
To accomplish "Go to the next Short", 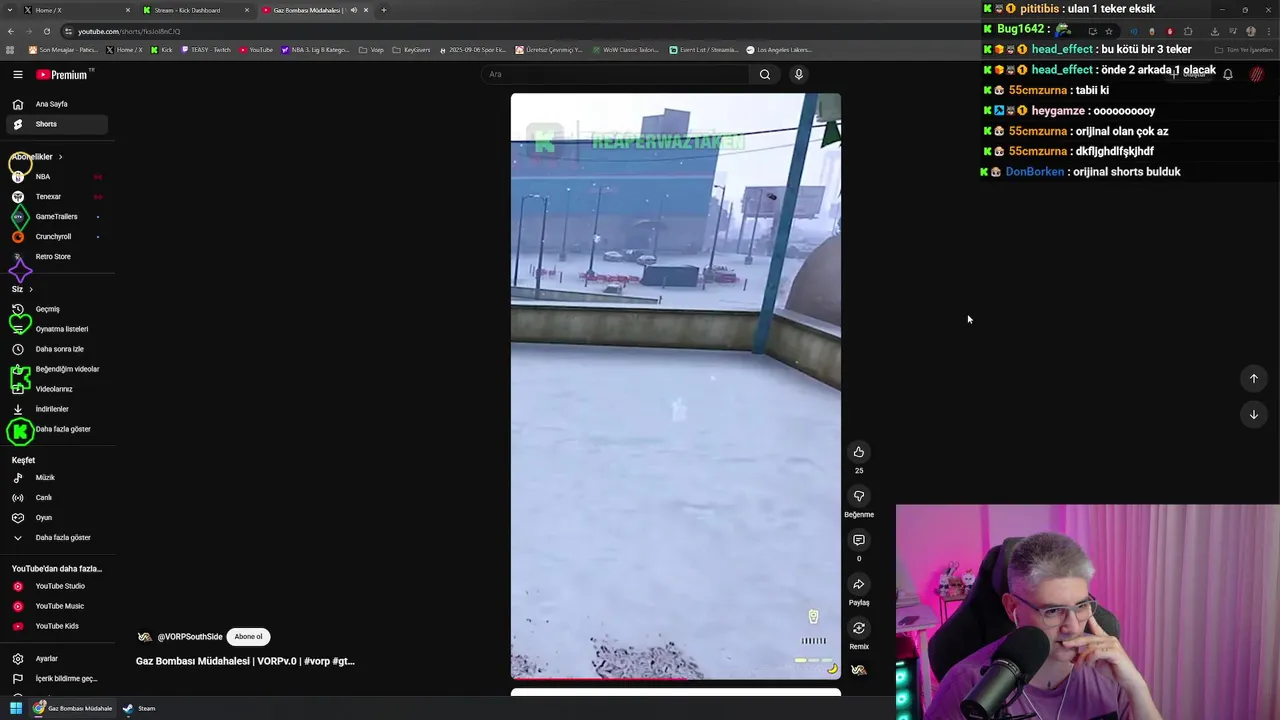I will point(1253,414).
